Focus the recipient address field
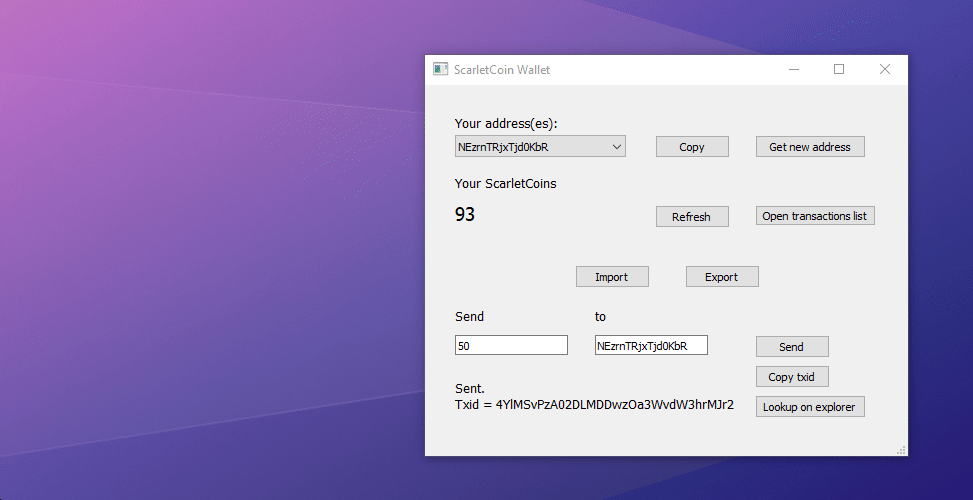This screenshot has height=500, width=973. coord(651,346)
